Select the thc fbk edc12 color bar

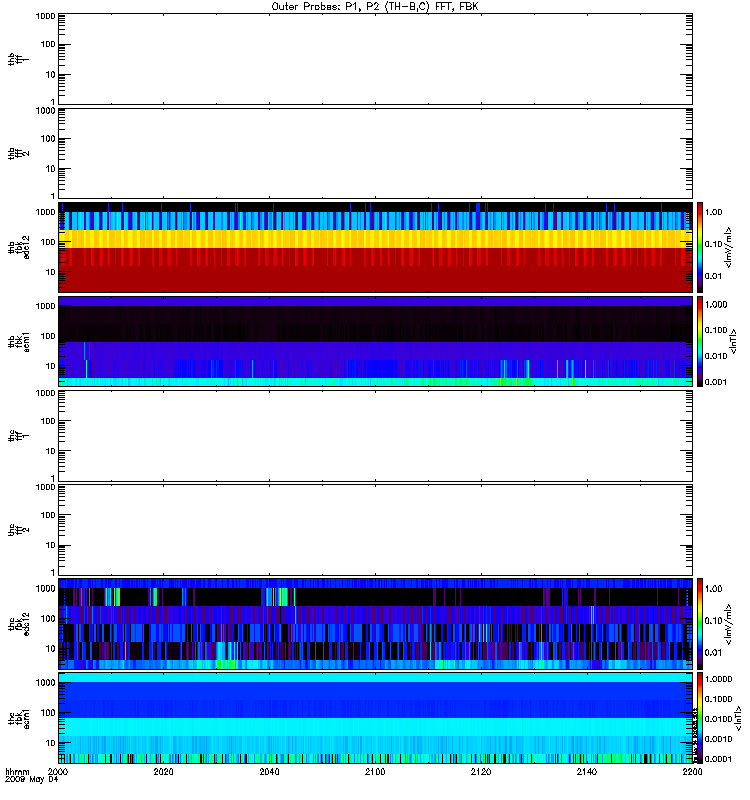700,623
